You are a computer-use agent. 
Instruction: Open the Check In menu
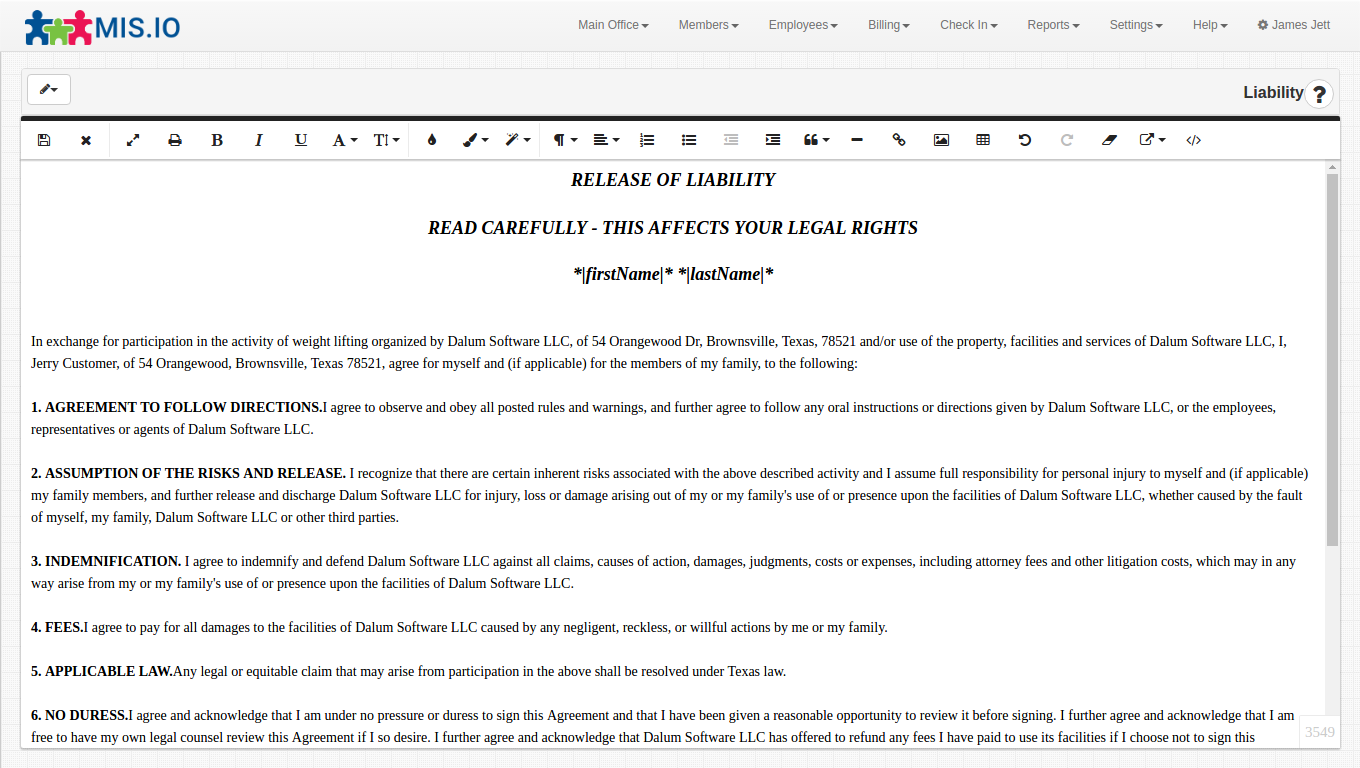[x=968, y=25]
